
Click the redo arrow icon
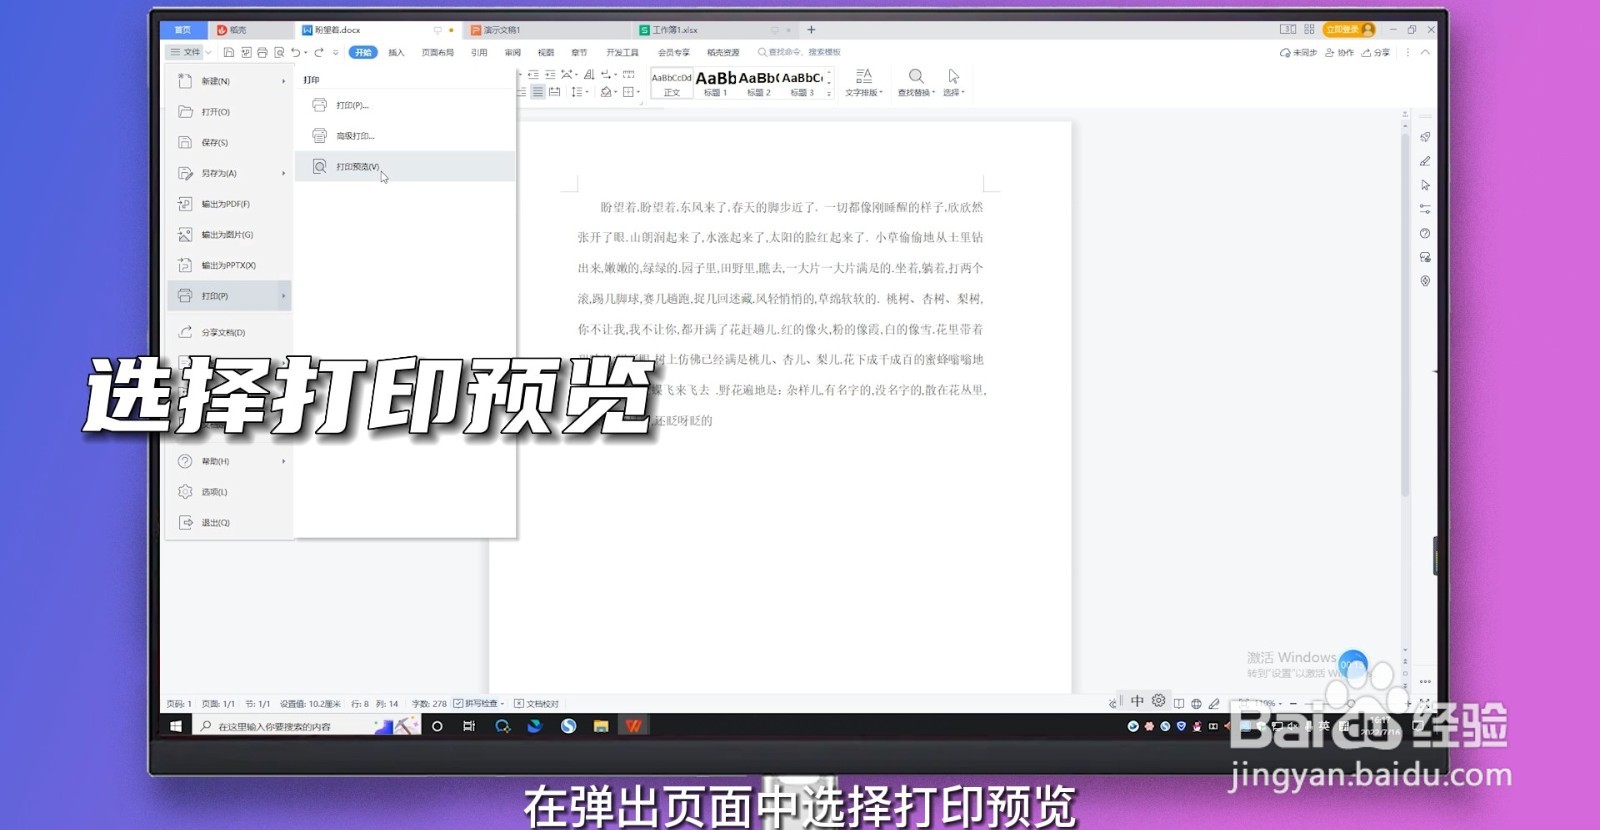pos(319,52)
